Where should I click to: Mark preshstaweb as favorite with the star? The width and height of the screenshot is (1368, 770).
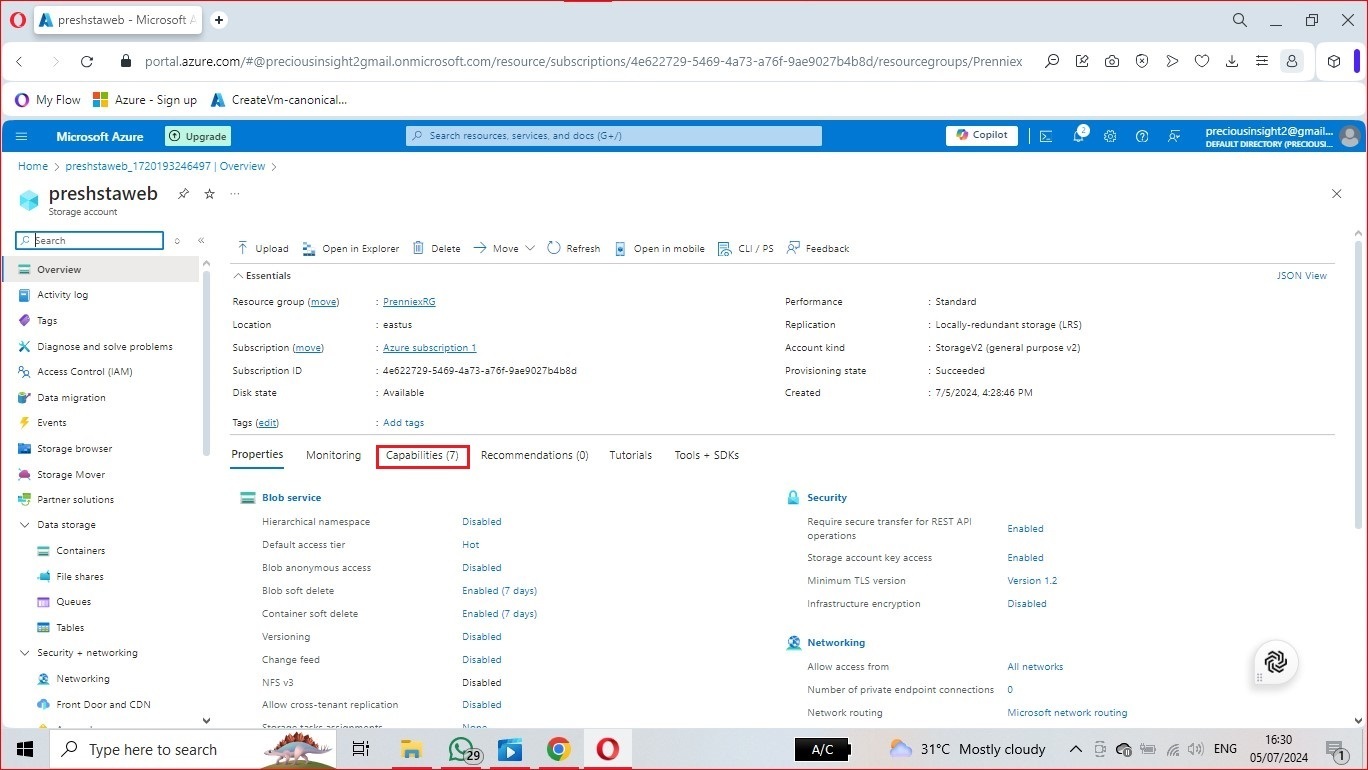click(209, 194)
